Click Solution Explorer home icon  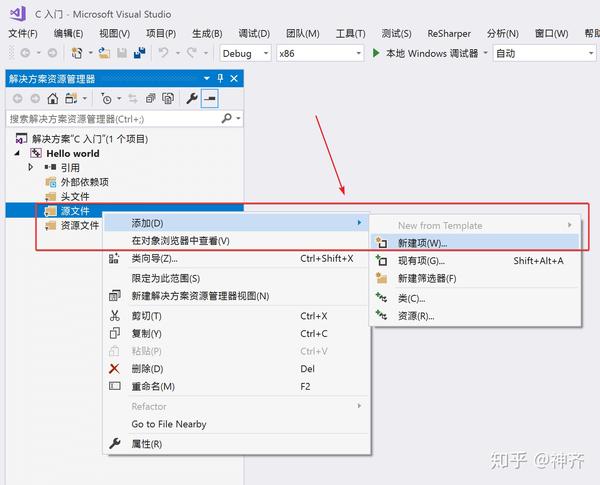53,99
